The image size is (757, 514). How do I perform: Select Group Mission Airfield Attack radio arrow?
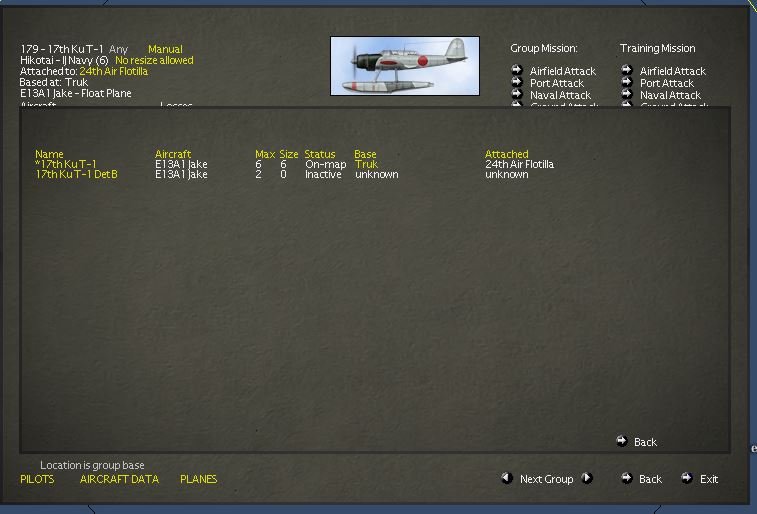tap(517, 69)
